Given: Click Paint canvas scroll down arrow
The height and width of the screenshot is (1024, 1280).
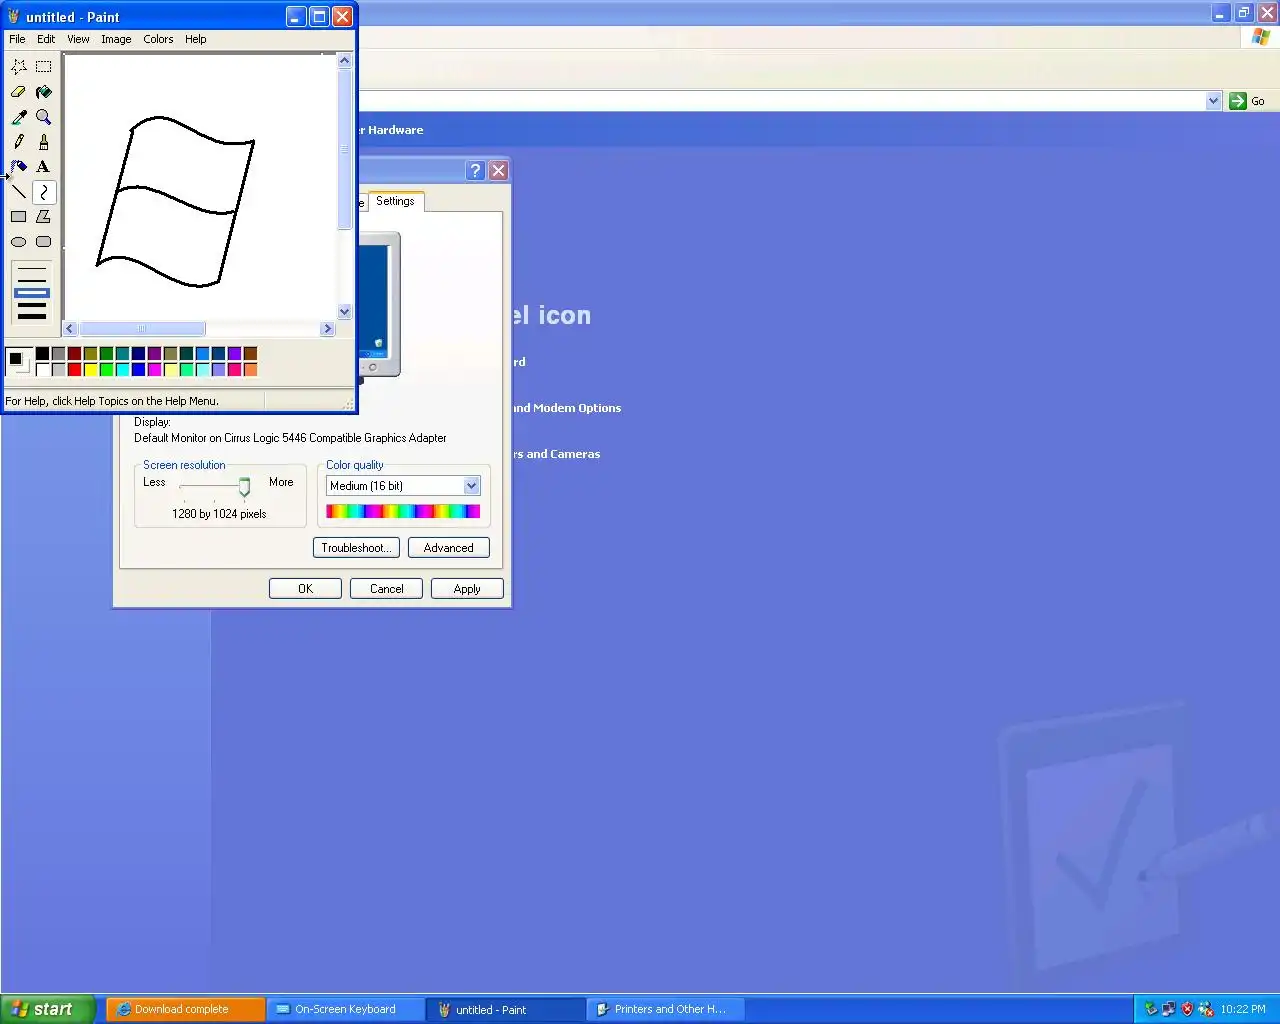Looking at the screenshot, I should [344, 312].
